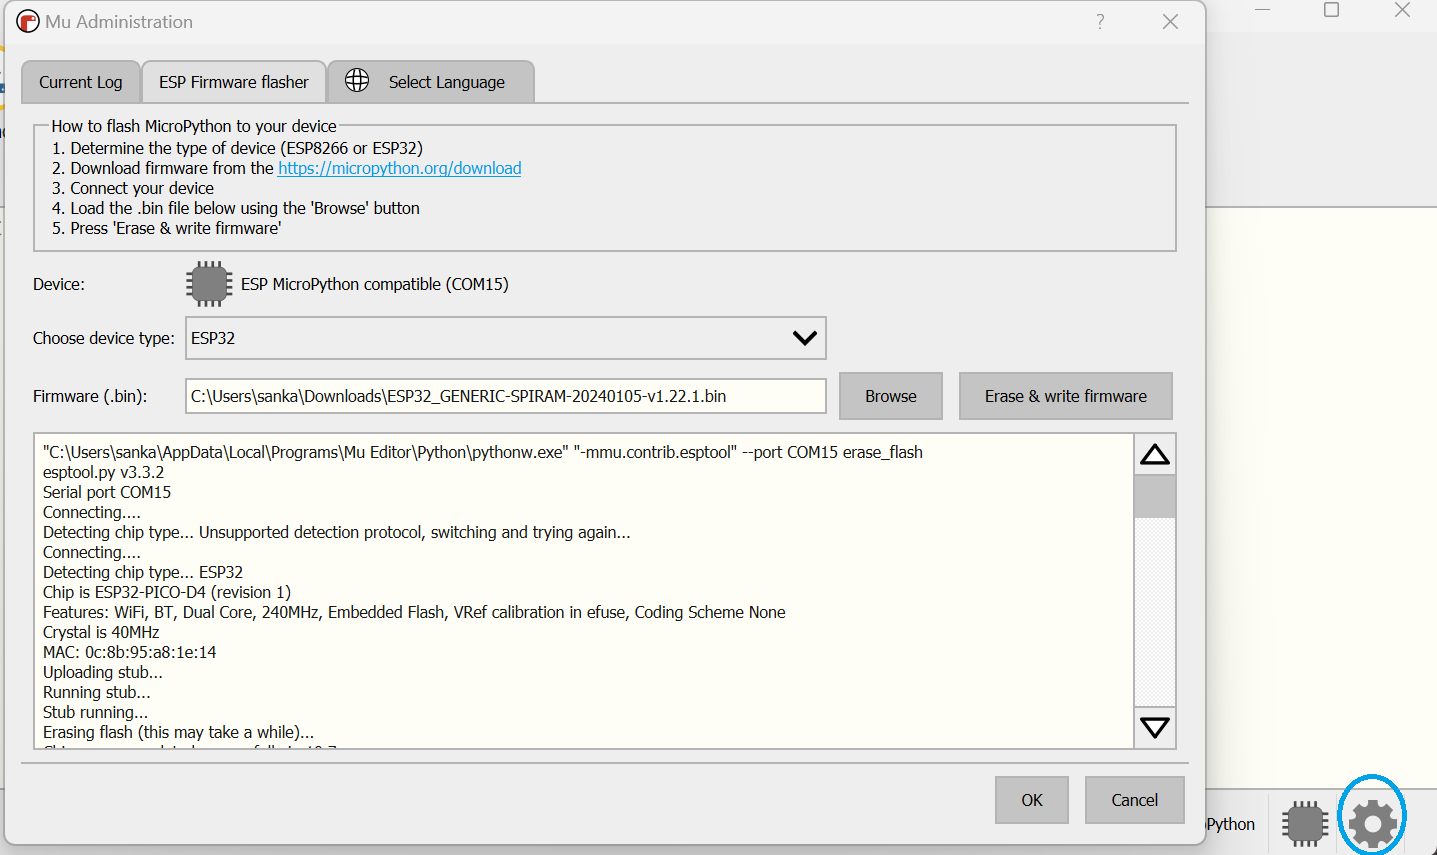Click step 1 'Determine the type of device' text

tap(237, 148)
